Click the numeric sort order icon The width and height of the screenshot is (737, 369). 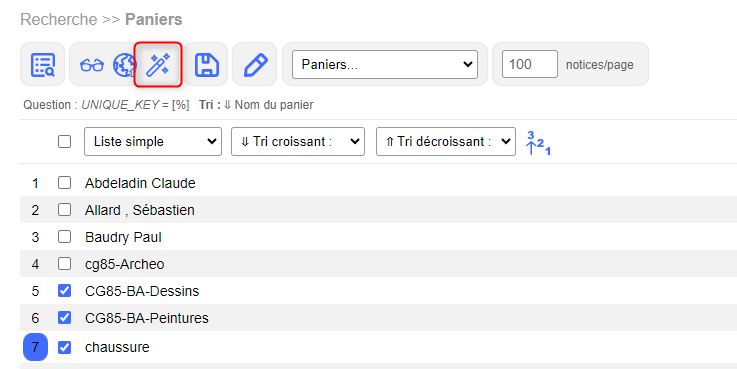(x=538, y=143)
